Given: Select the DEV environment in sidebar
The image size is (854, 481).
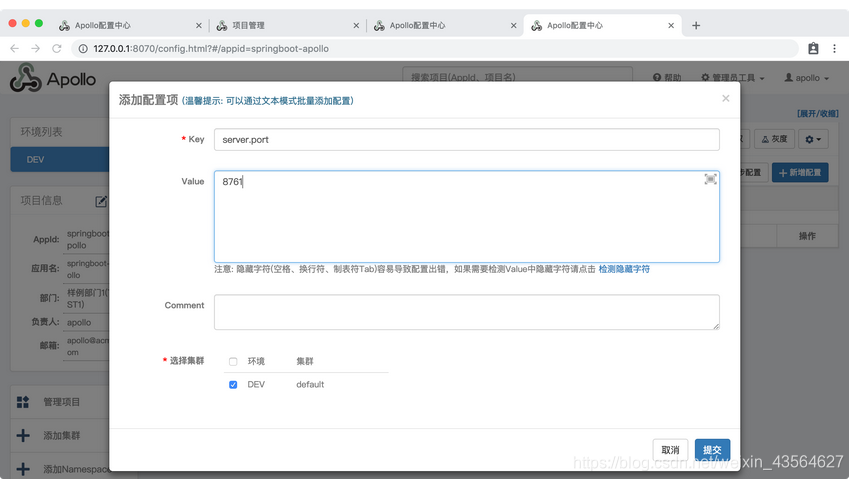Looking at the screenshot, I should click(60, 160).
